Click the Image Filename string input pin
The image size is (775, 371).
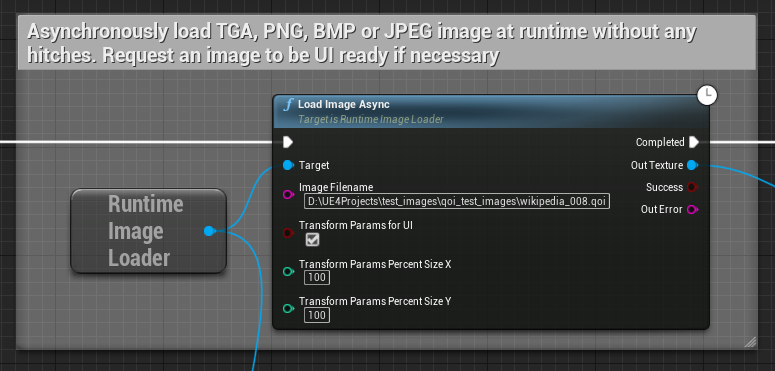(x=288, y=195)
